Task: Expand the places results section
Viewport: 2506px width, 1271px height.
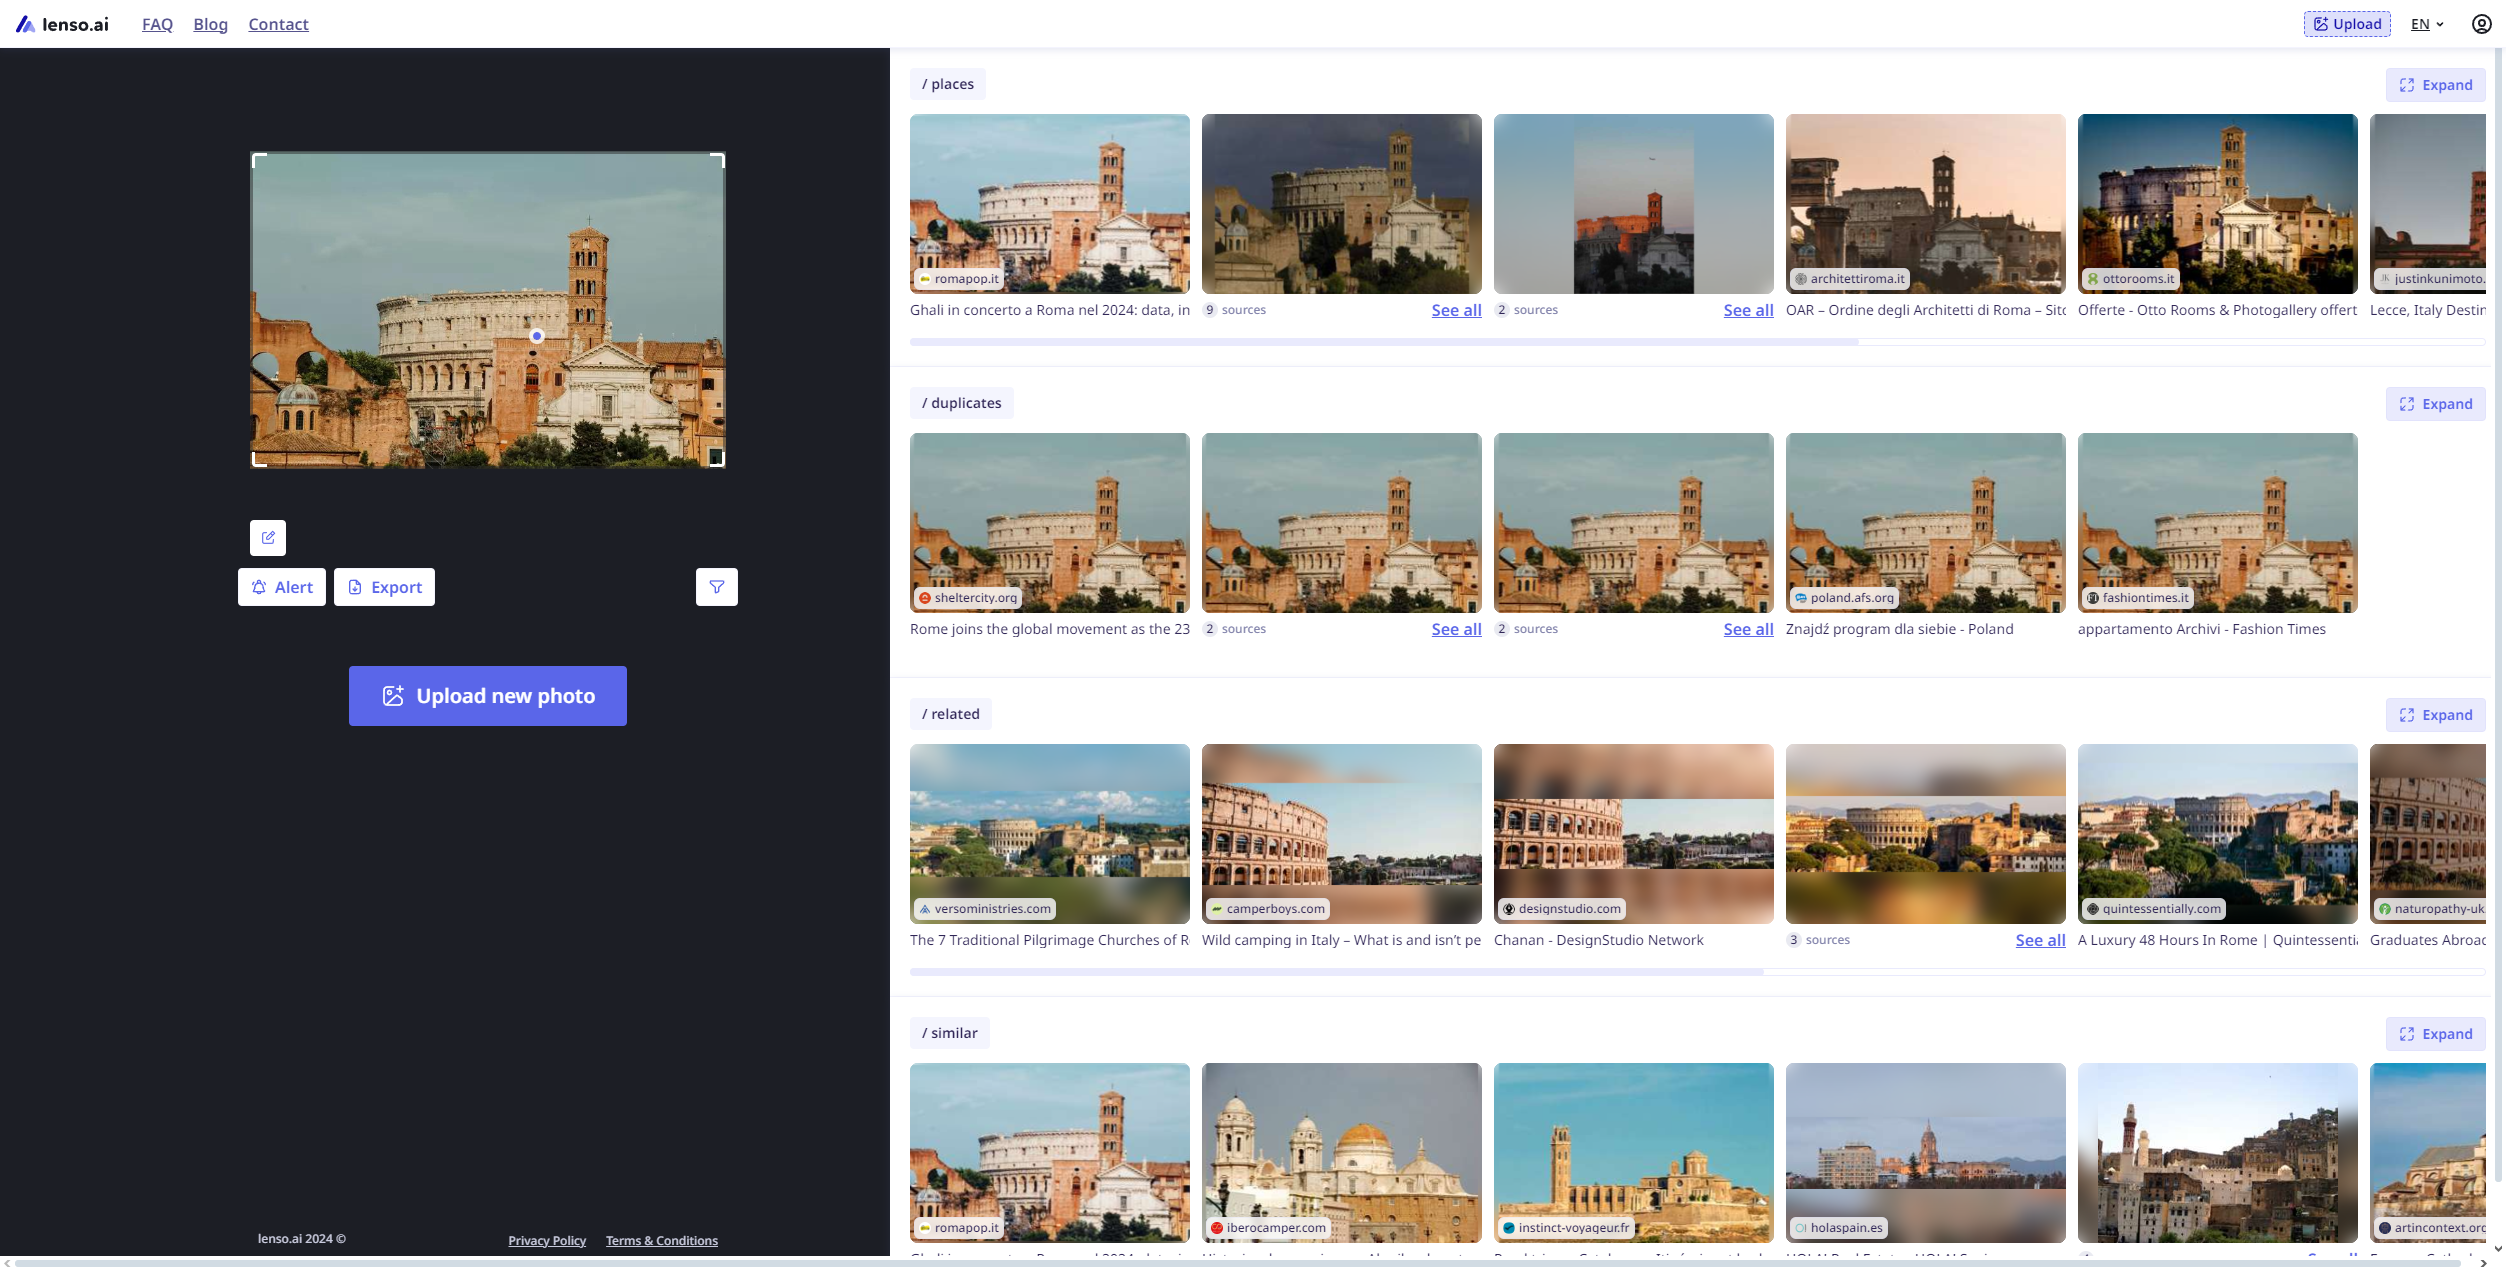Action: pyautogui.click(x=2434, y=85)
